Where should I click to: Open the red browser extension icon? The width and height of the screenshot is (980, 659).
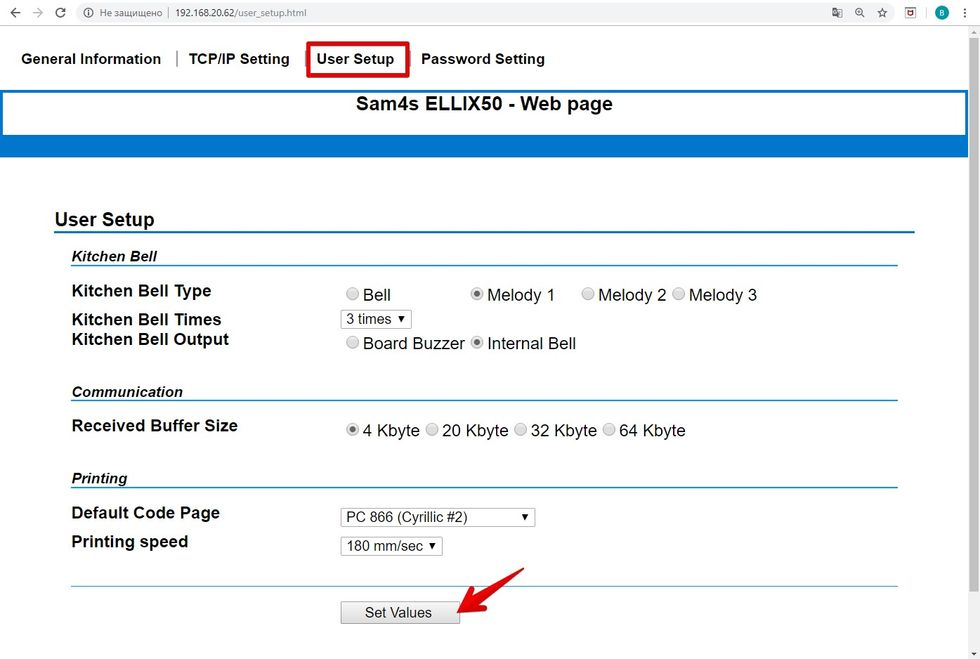click(911, 13)
